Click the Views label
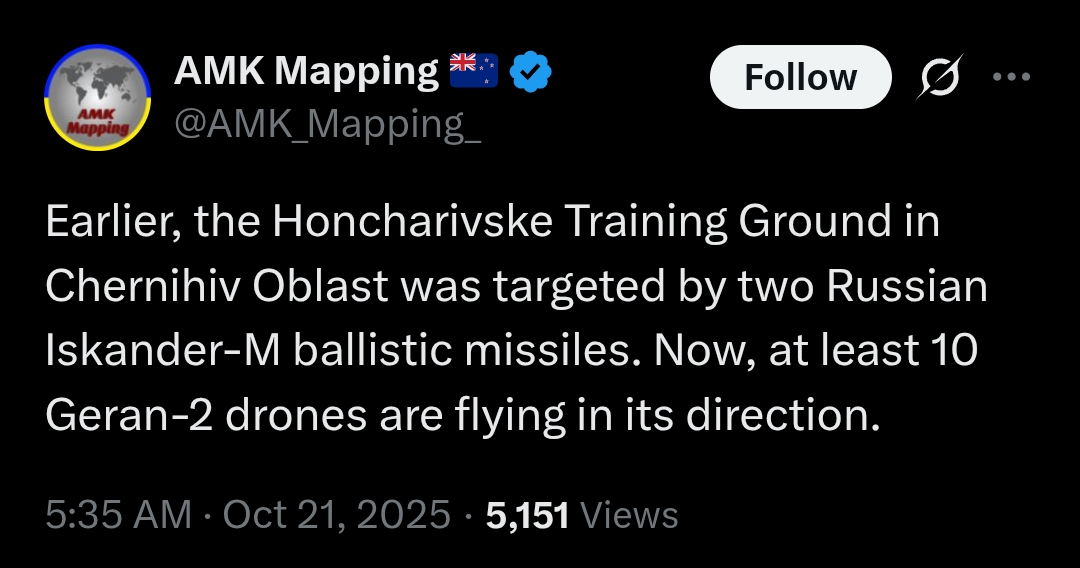This screenshot has width=1080, height=568. click(629, 515)
